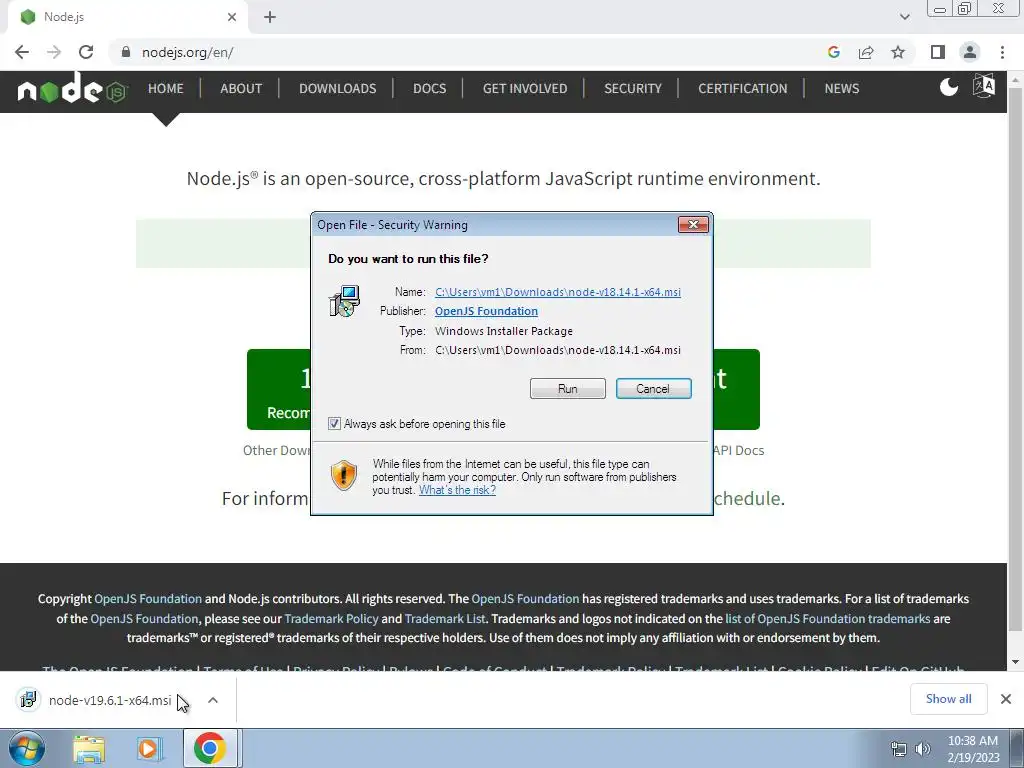
Task: Open the CERTIFICATION nav item
Action: click(743, 88)
